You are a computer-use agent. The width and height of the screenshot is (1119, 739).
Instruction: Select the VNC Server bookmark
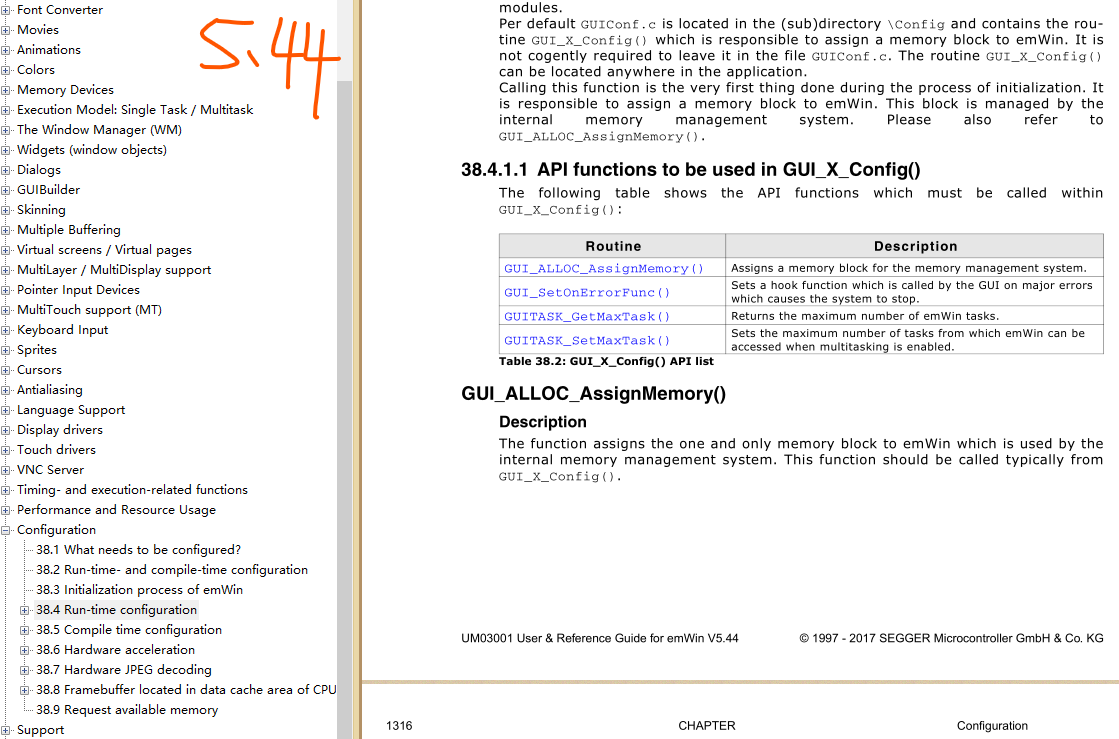tap(51, 469)
